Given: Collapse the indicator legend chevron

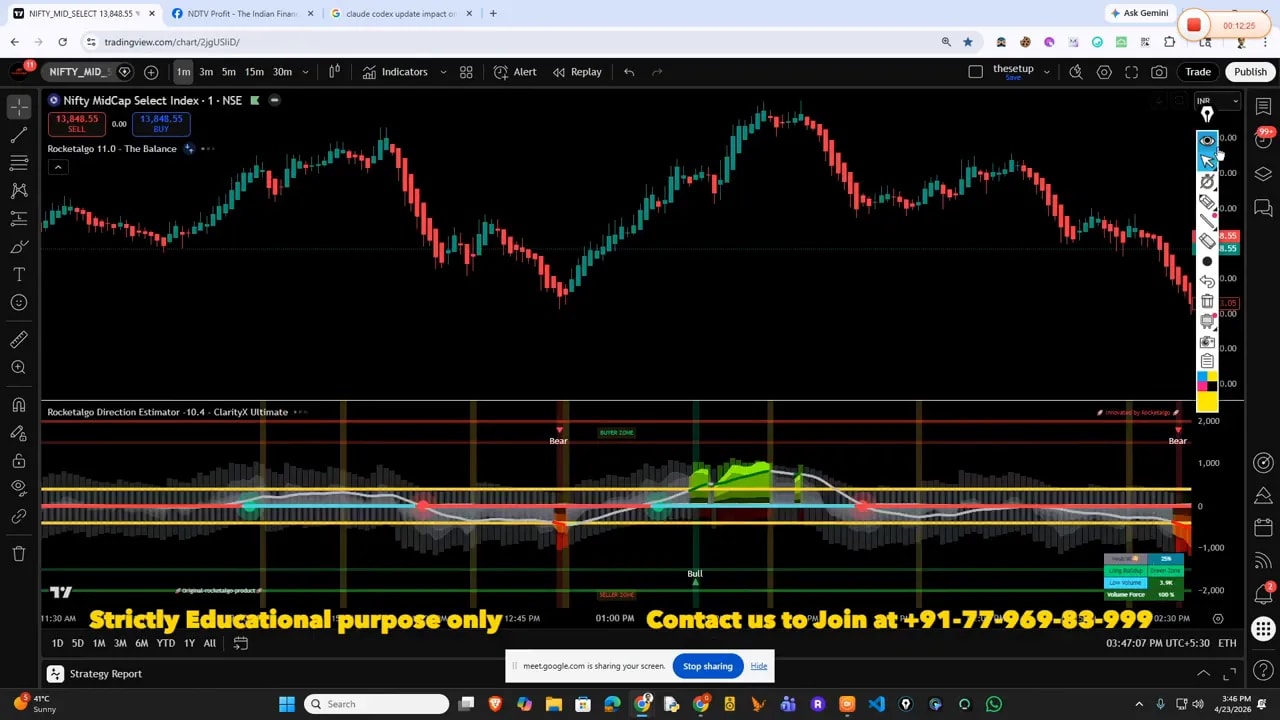Looking at the screenshot, I should [x=58, y=167].
